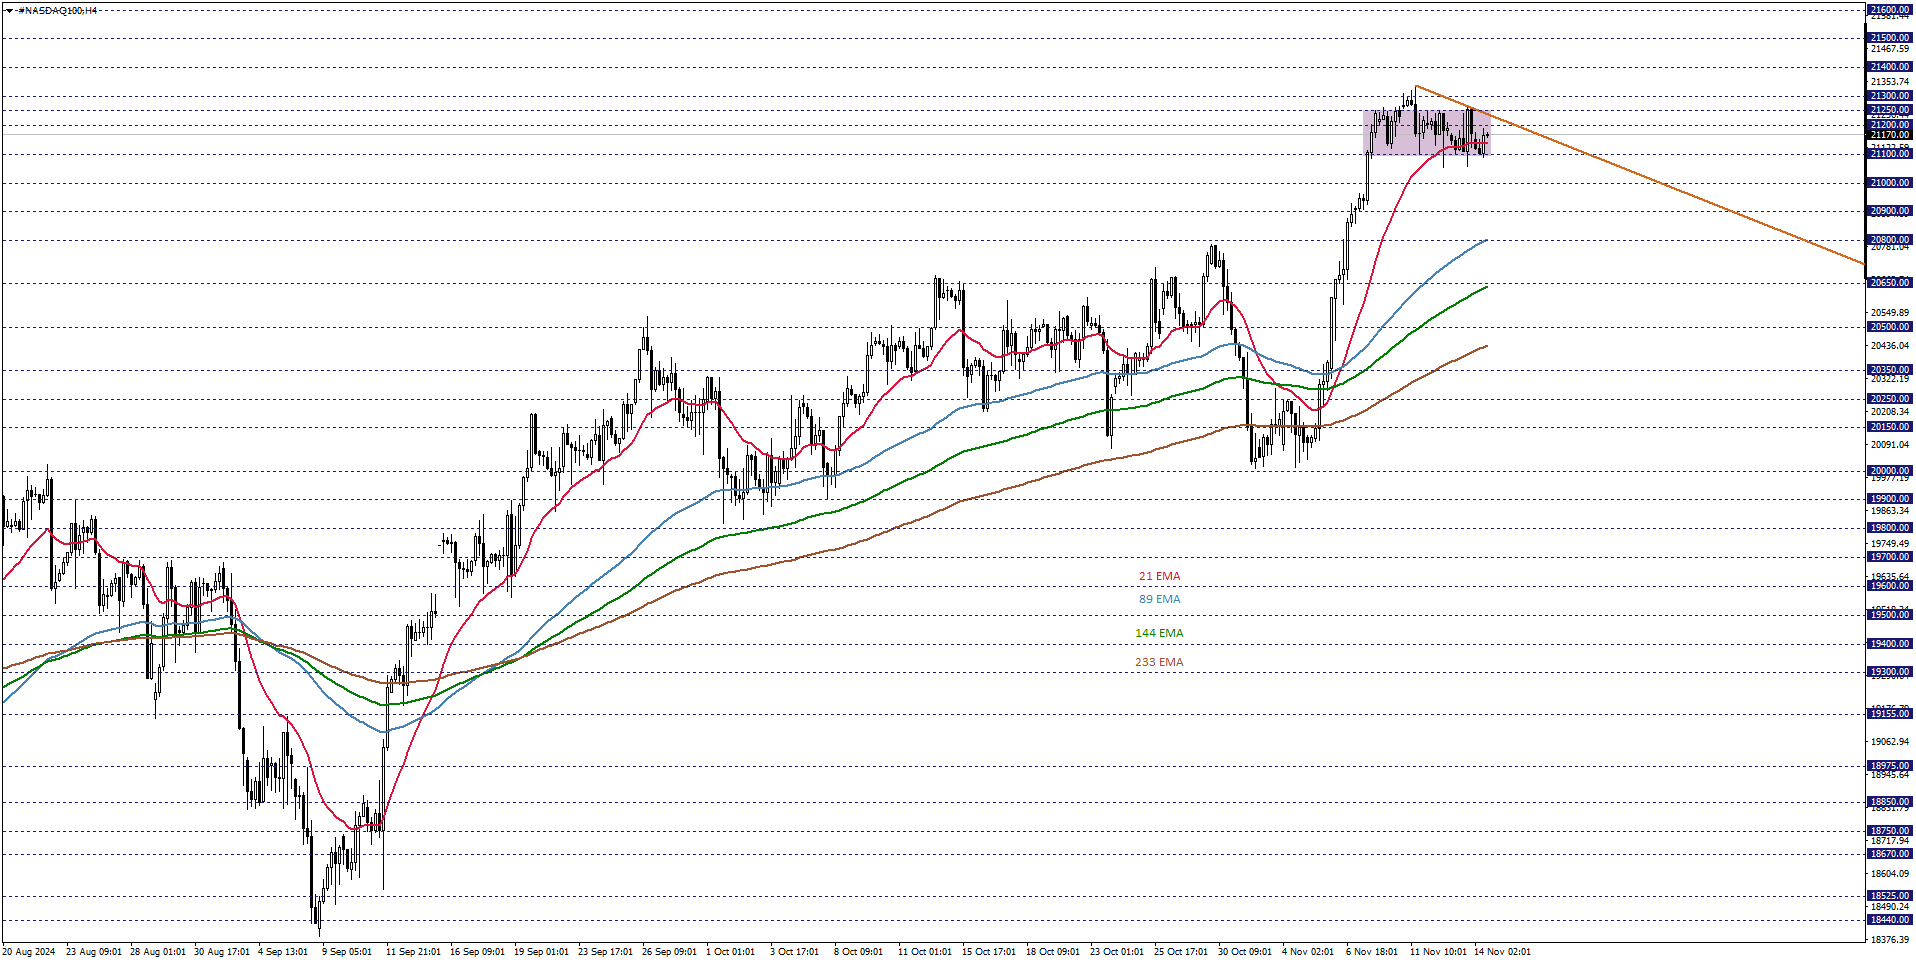The image size is (1916, 963).
Task: Click the 20900.00 price level label
Action: click(1889, 211)
